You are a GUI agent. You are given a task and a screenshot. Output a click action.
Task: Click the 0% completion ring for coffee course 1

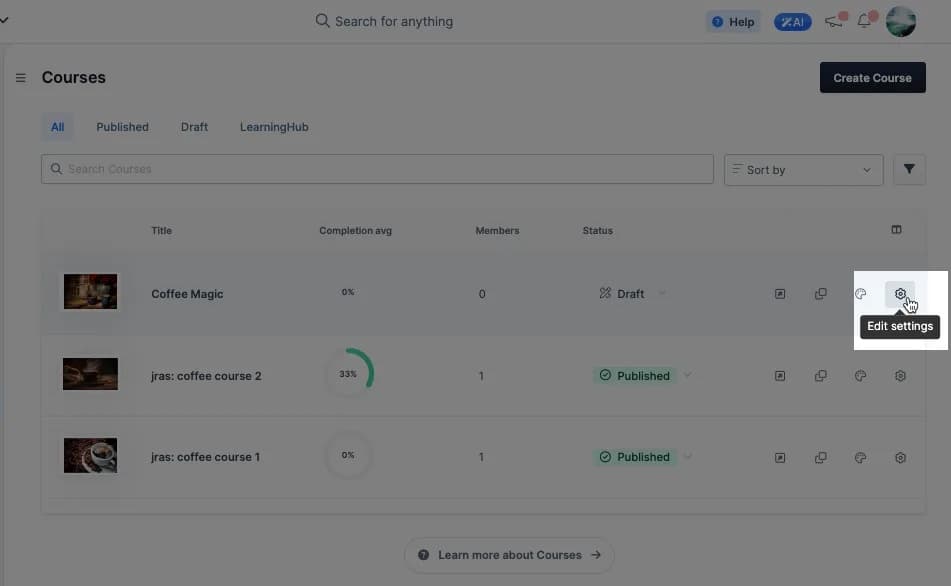[348, 455]
